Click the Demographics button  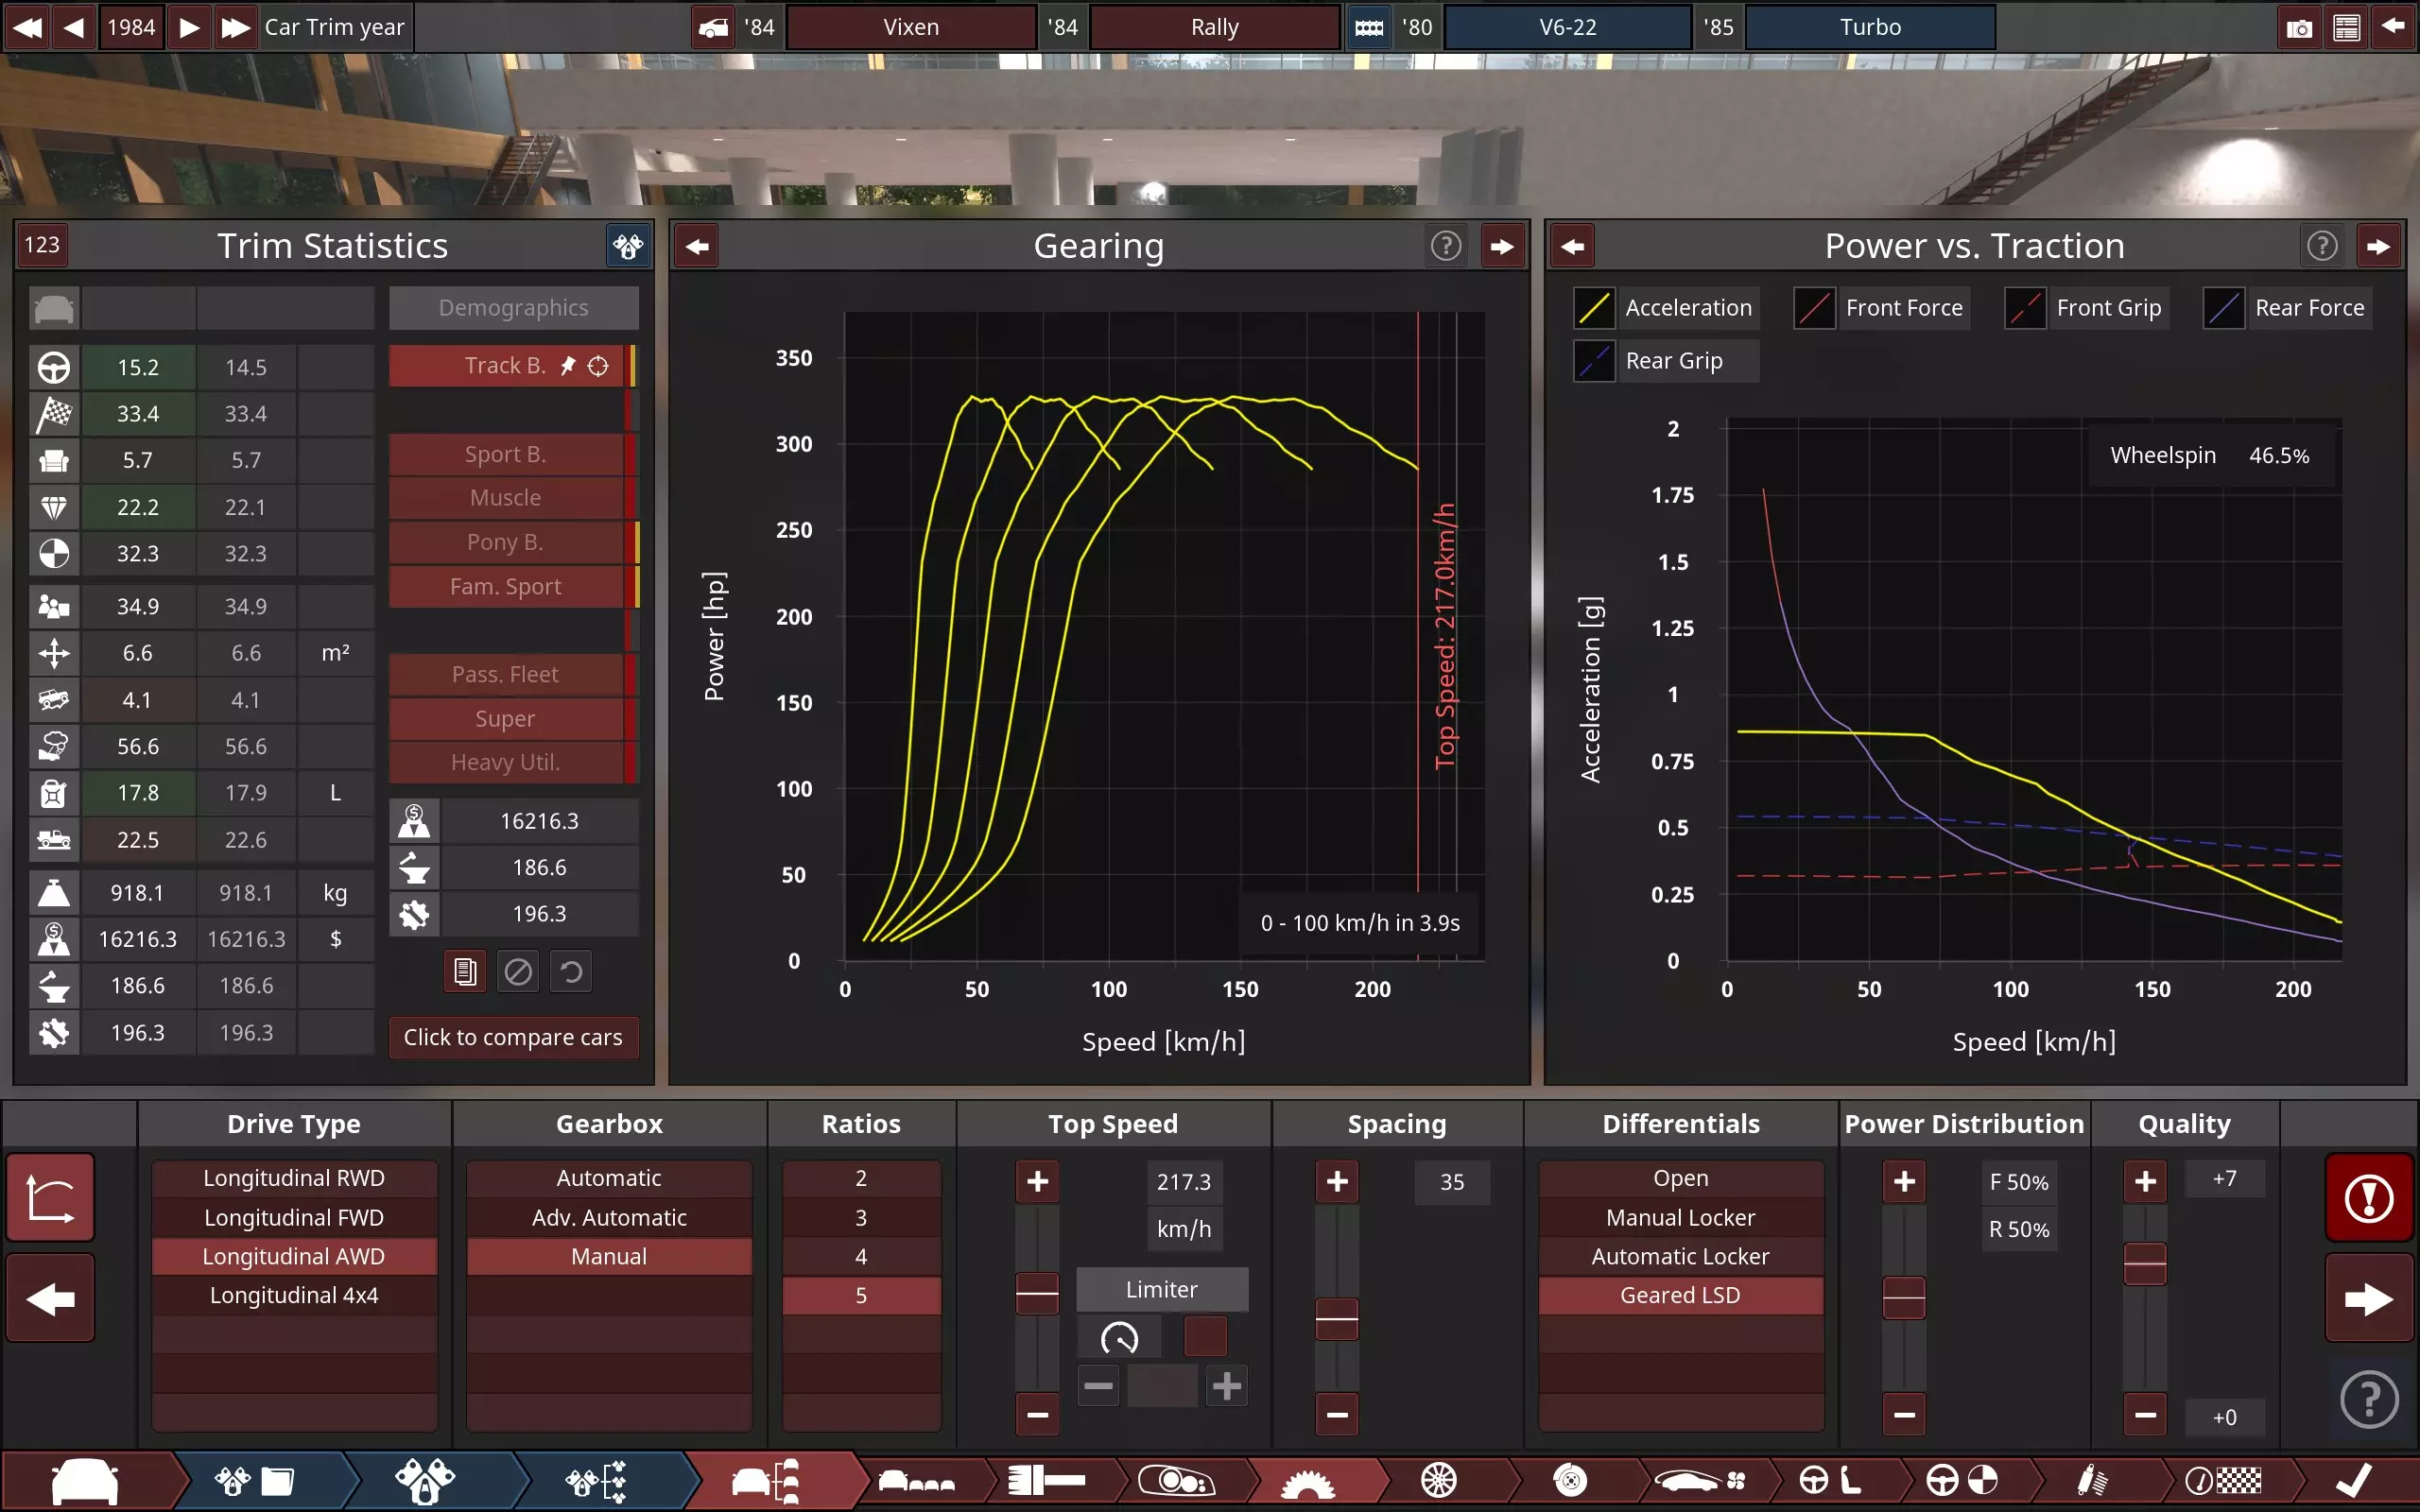click(513, 308)
